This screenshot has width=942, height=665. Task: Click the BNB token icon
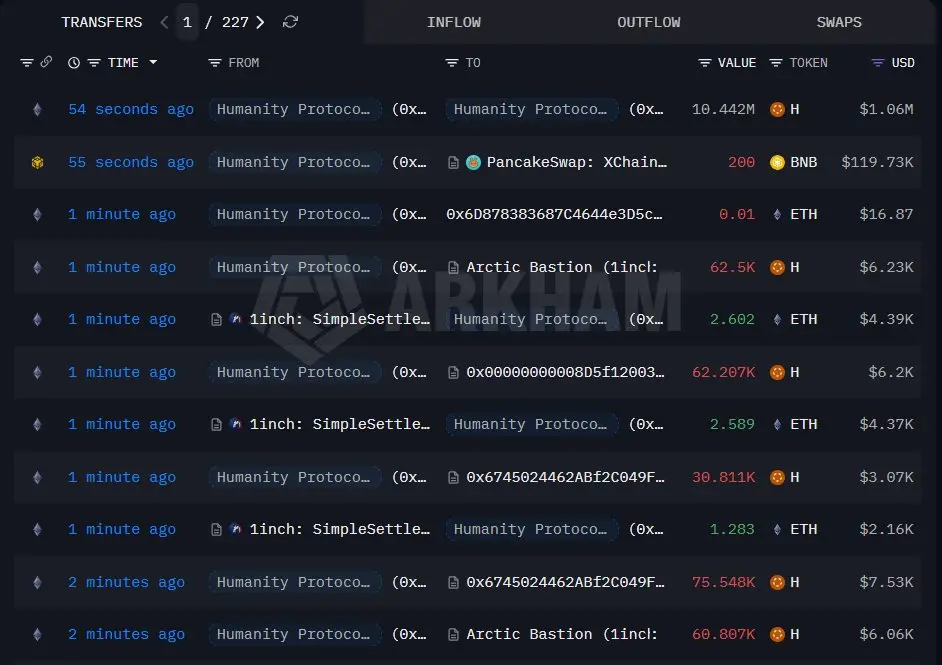pyautogui.click(x=777, y=162)
